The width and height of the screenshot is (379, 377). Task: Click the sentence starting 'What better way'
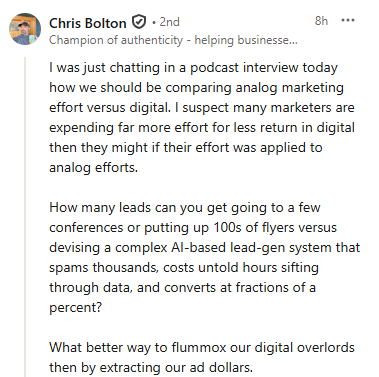202,357
